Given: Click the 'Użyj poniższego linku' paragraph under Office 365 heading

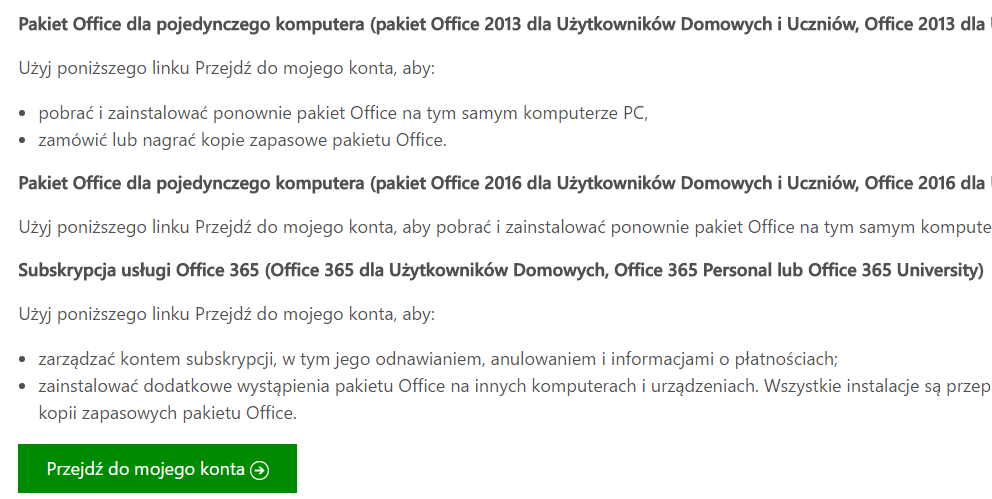Looking at the screenshot, I should coord(227,315).
